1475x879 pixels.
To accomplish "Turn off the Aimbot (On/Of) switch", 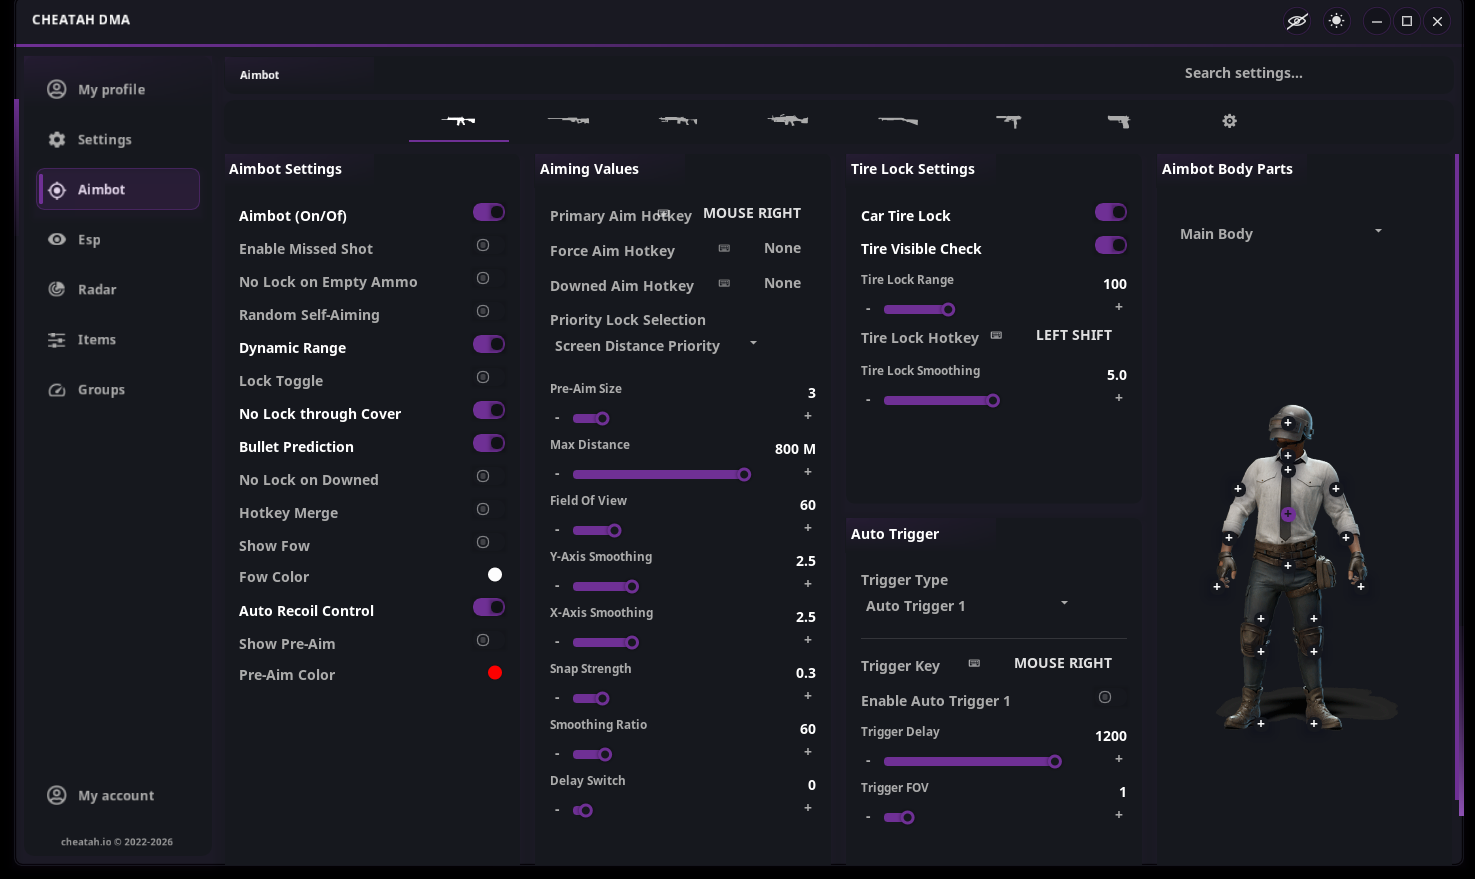I will (x=489, y=212).
